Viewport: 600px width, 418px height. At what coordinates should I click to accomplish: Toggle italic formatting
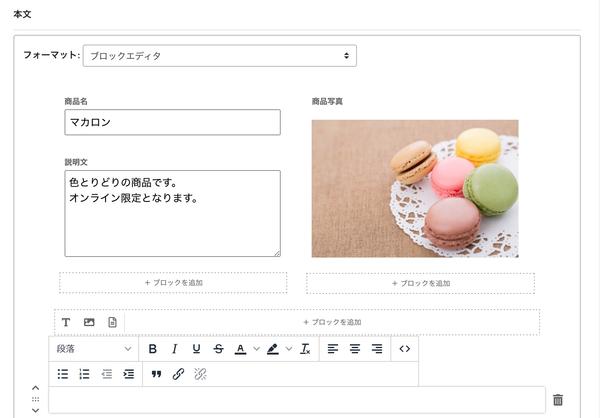(x=174, y=349)
